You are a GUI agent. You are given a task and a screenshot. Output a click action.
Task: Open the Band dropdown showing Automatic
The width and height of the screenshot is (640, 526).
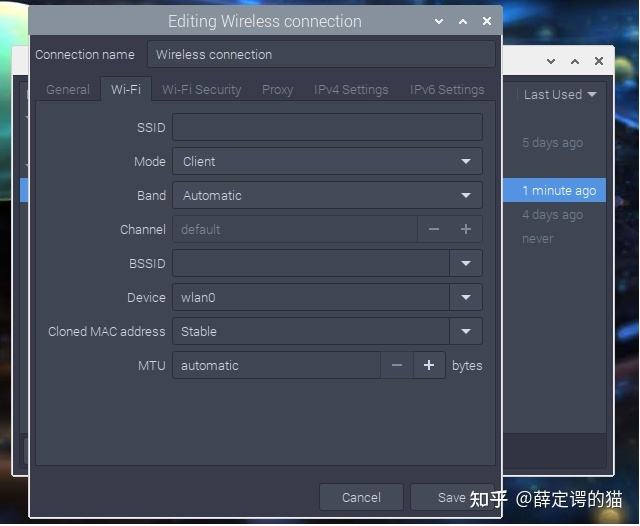point(327,195)
